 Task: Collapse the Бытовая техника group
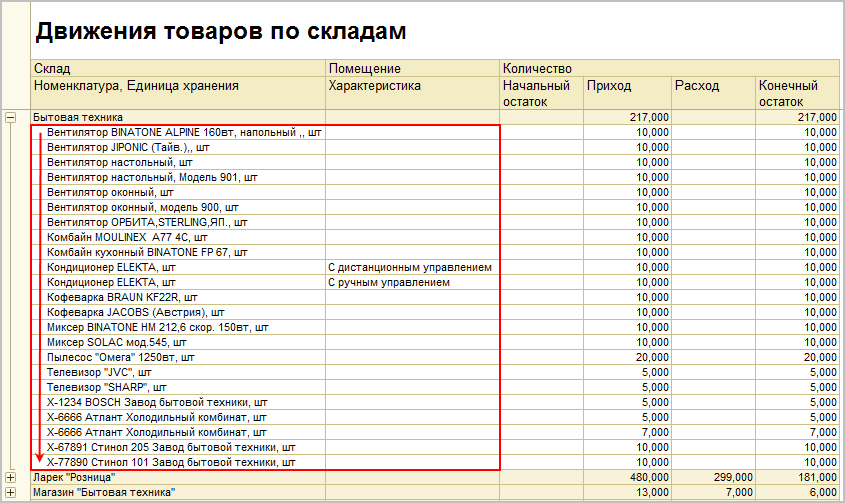10,117
